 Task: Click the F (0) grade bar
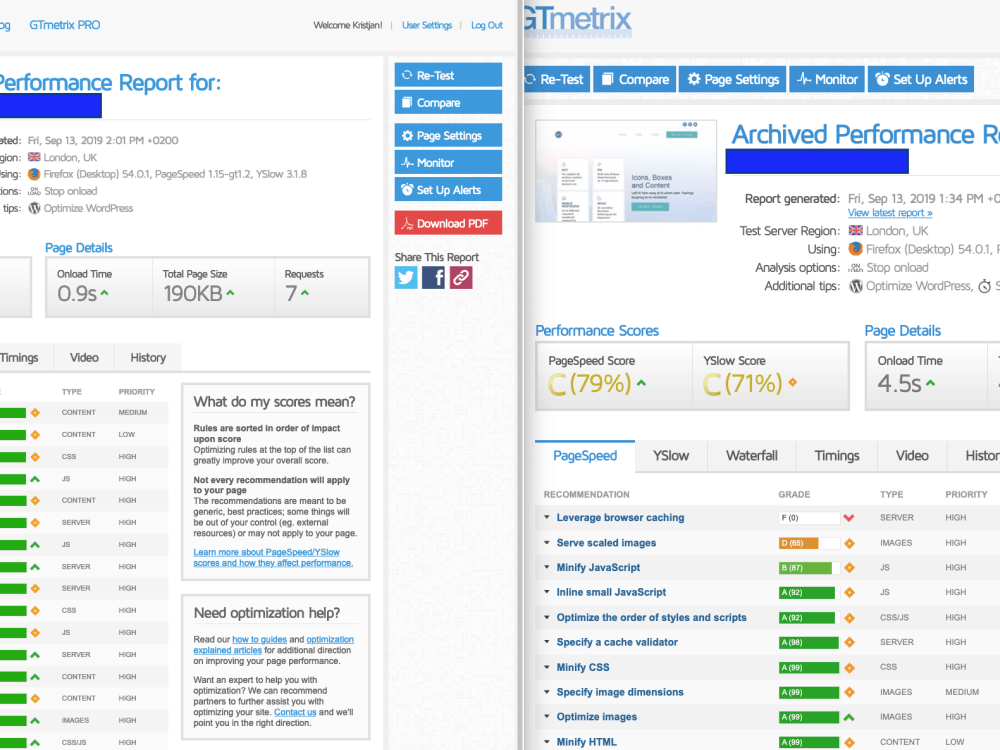tap(809, 518)
